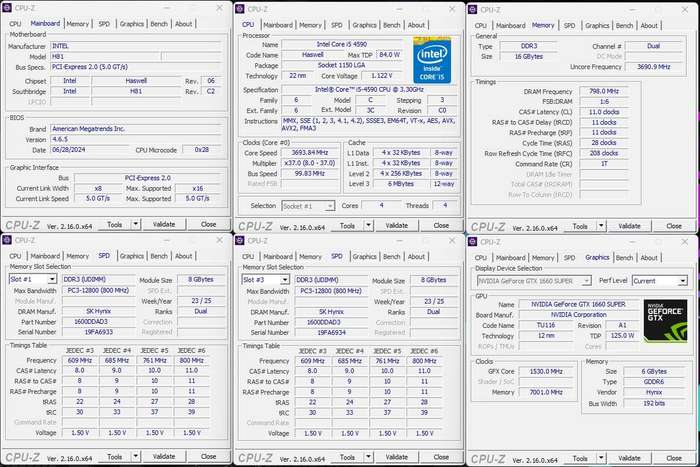
Task: Open the Slot #3 memory slot dropdown
Action: (284, 280)
